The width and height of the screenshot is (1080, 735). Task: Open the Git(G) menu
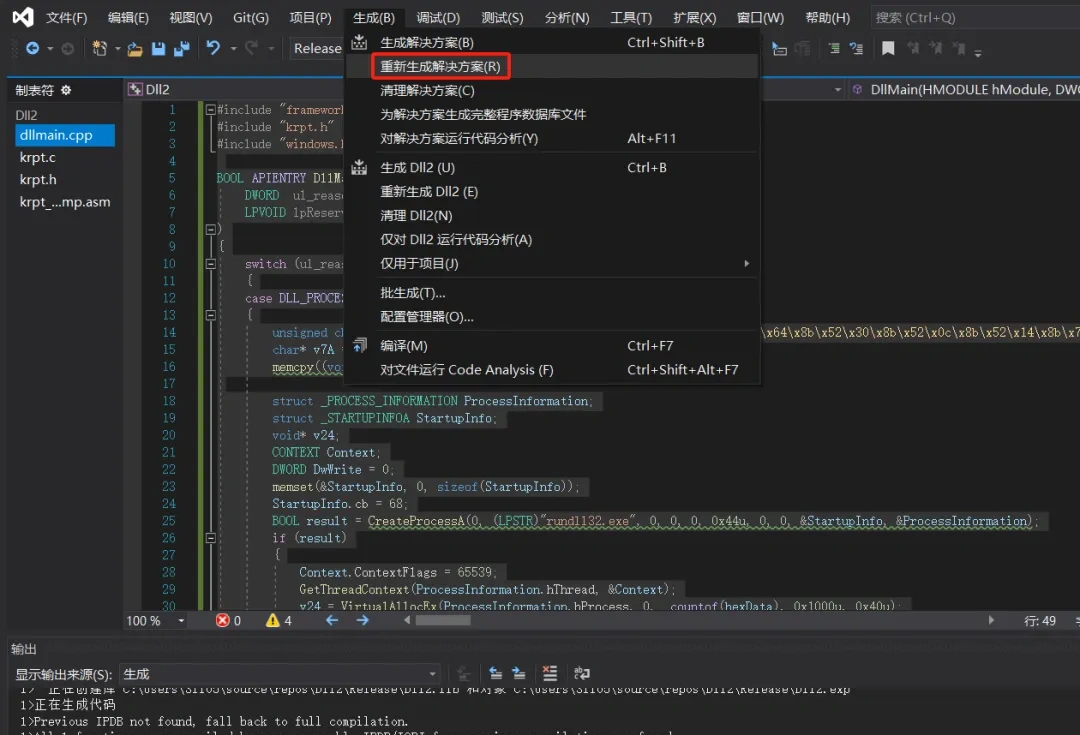[x=251, y=17]
